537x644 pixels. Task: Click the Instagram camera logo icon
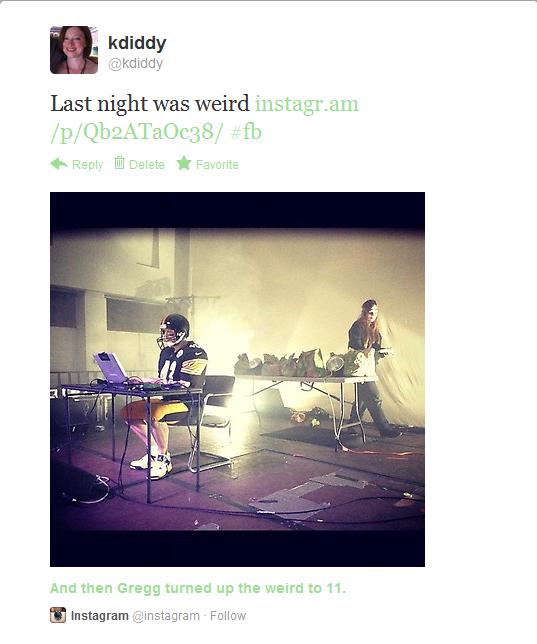(58, 615)
